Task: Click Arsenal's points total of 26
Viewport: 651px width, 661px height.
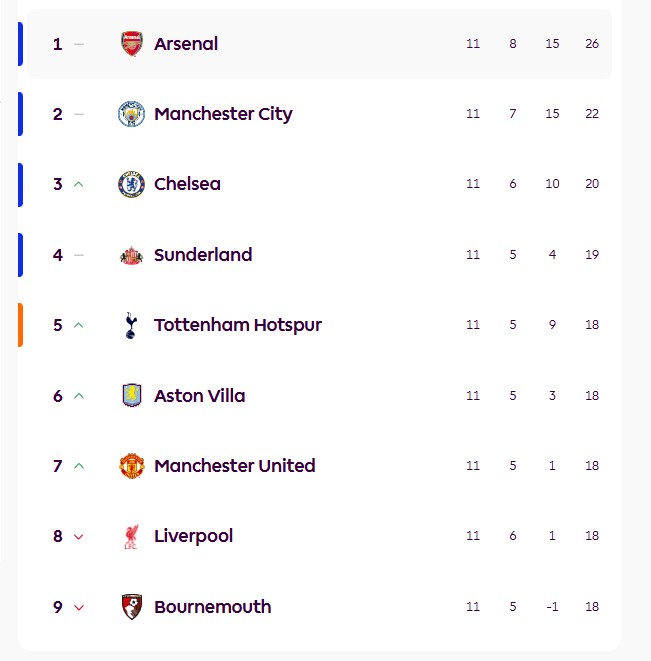Action: click(x=592, y=44)
